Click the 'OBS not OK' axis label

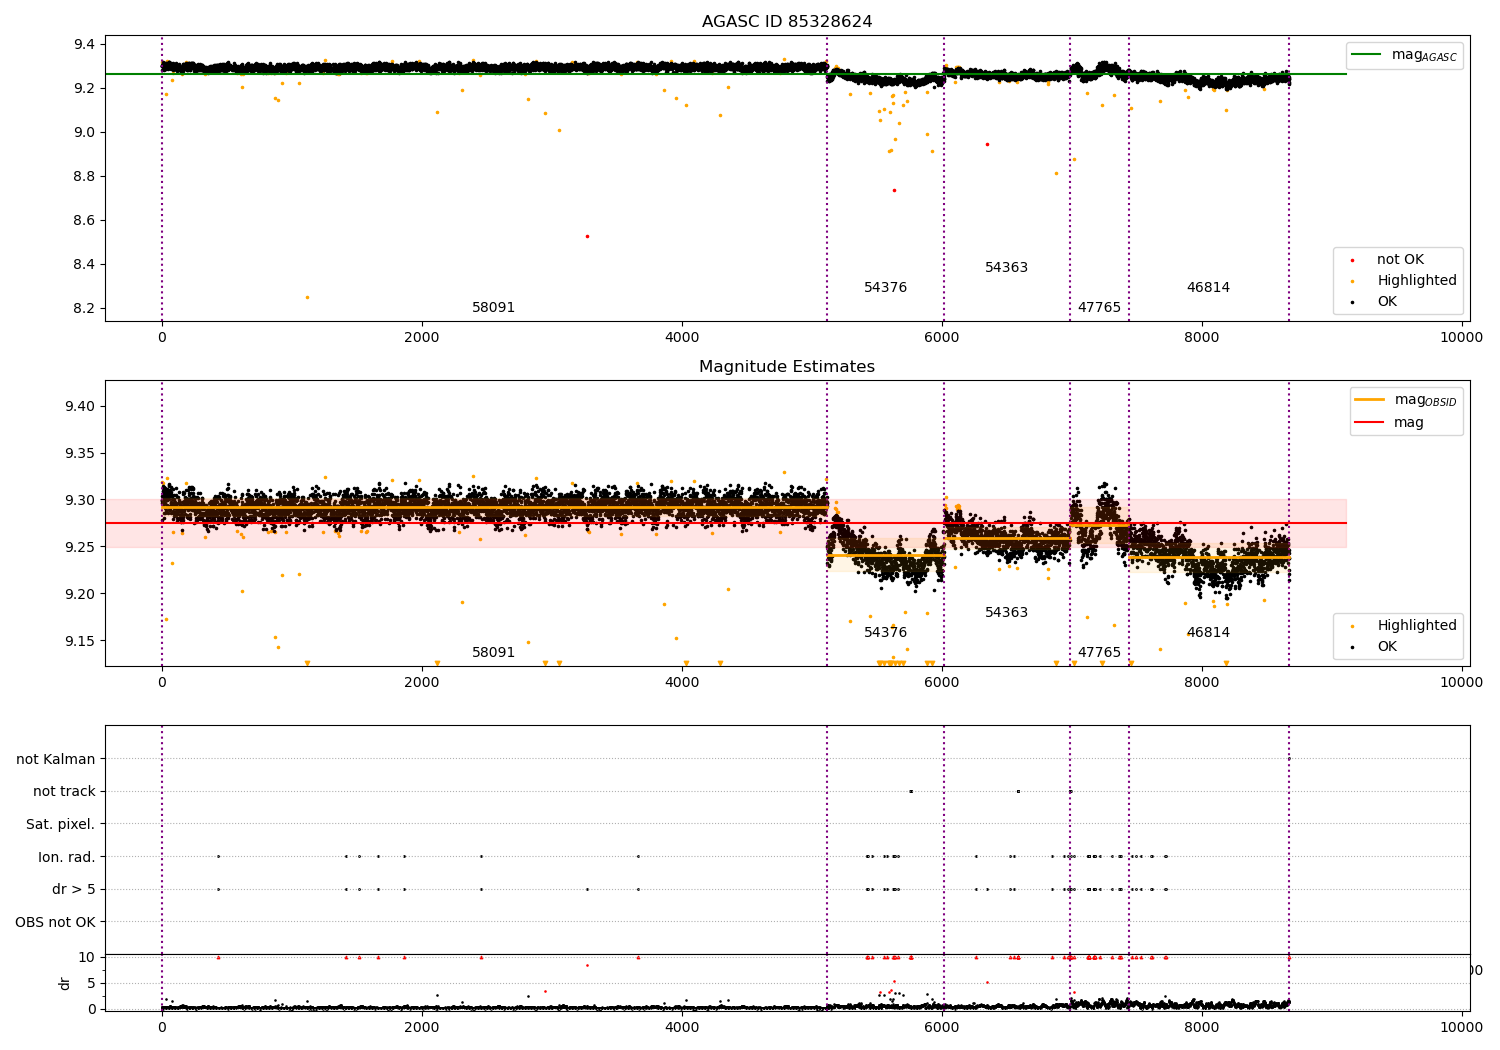(56, 922)
